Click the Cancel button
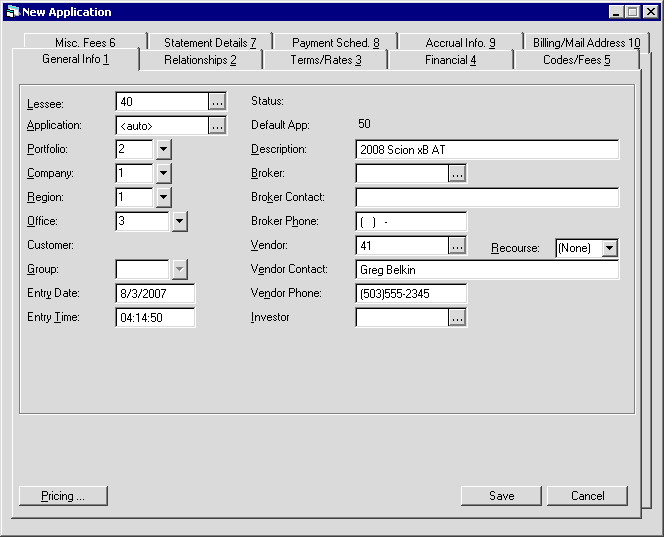This screenshot has width=664, height=537. coord(587,496)
